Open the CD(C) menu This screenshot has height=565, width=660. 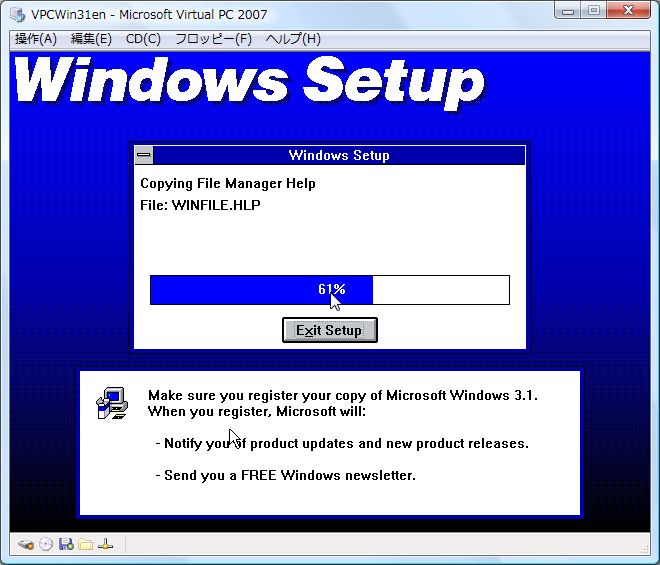[x=143, y=39]
